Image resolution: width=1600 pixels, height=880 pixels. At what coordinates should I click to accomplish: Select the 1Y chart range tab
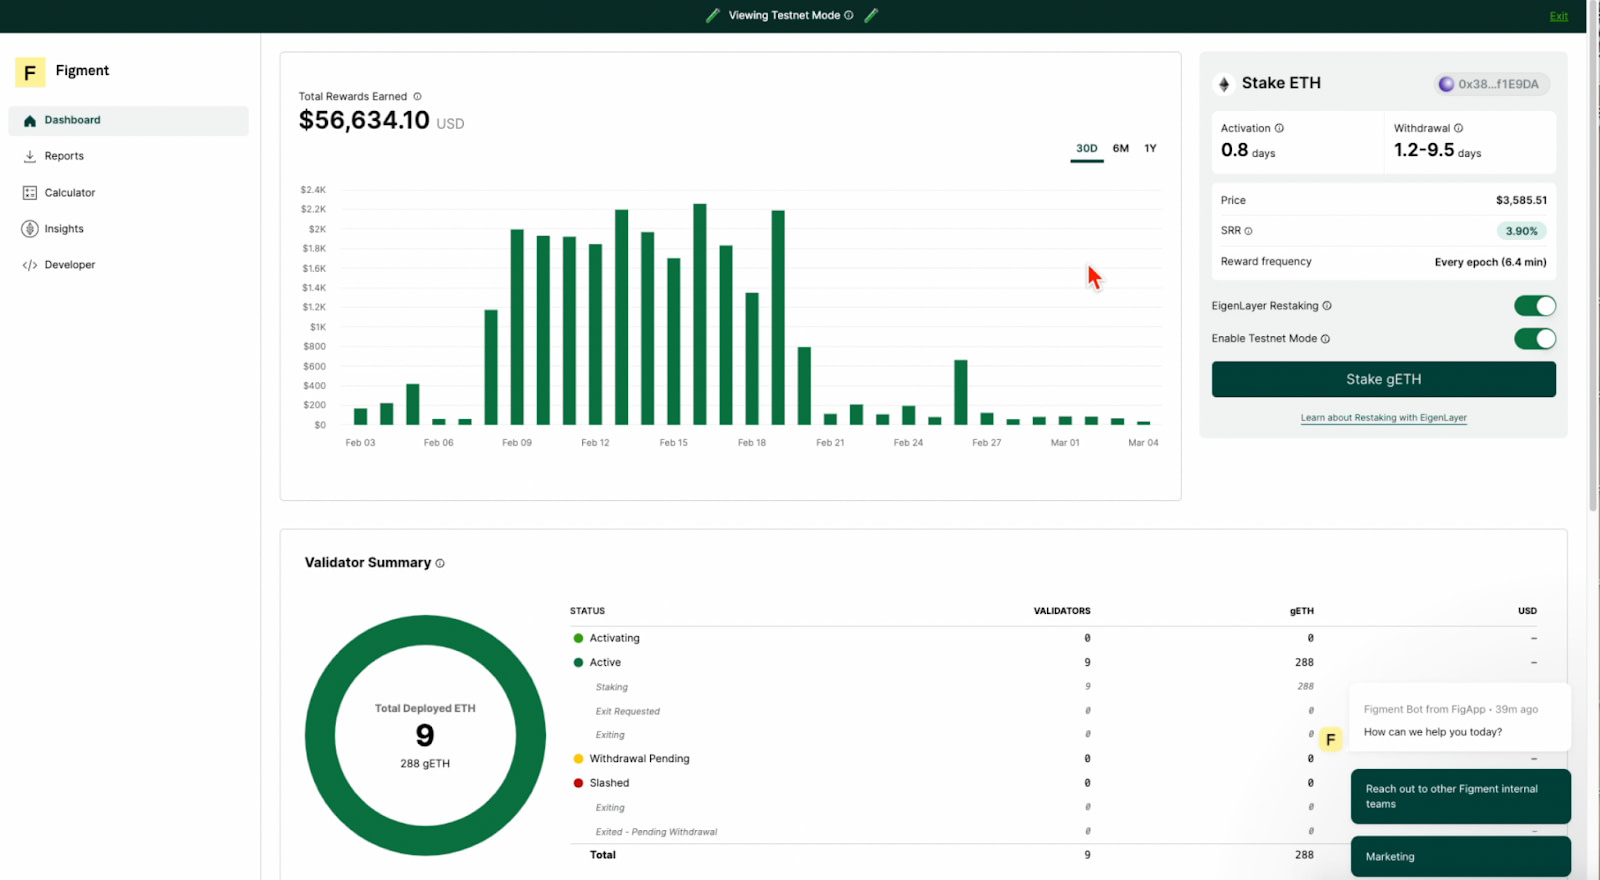[x=1150, y=148]
